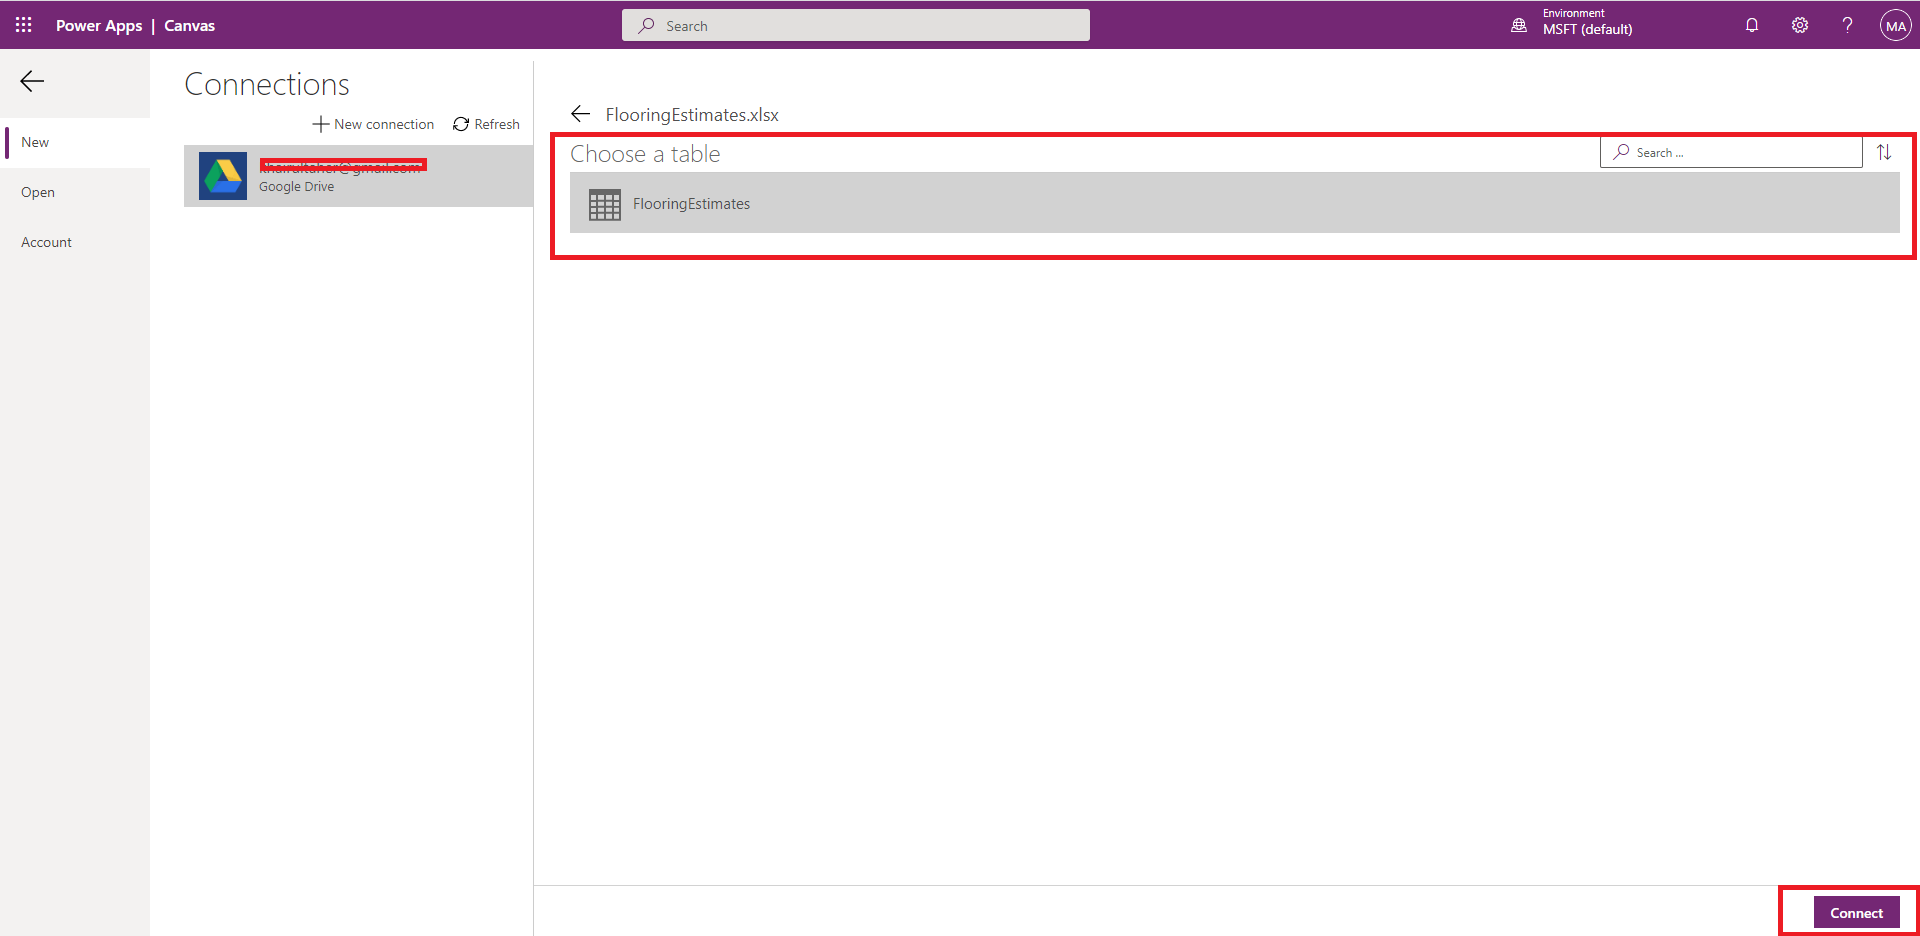
Task: Toggle the table list sort order
Action: pyautogui.click(x=1884, y=152)
